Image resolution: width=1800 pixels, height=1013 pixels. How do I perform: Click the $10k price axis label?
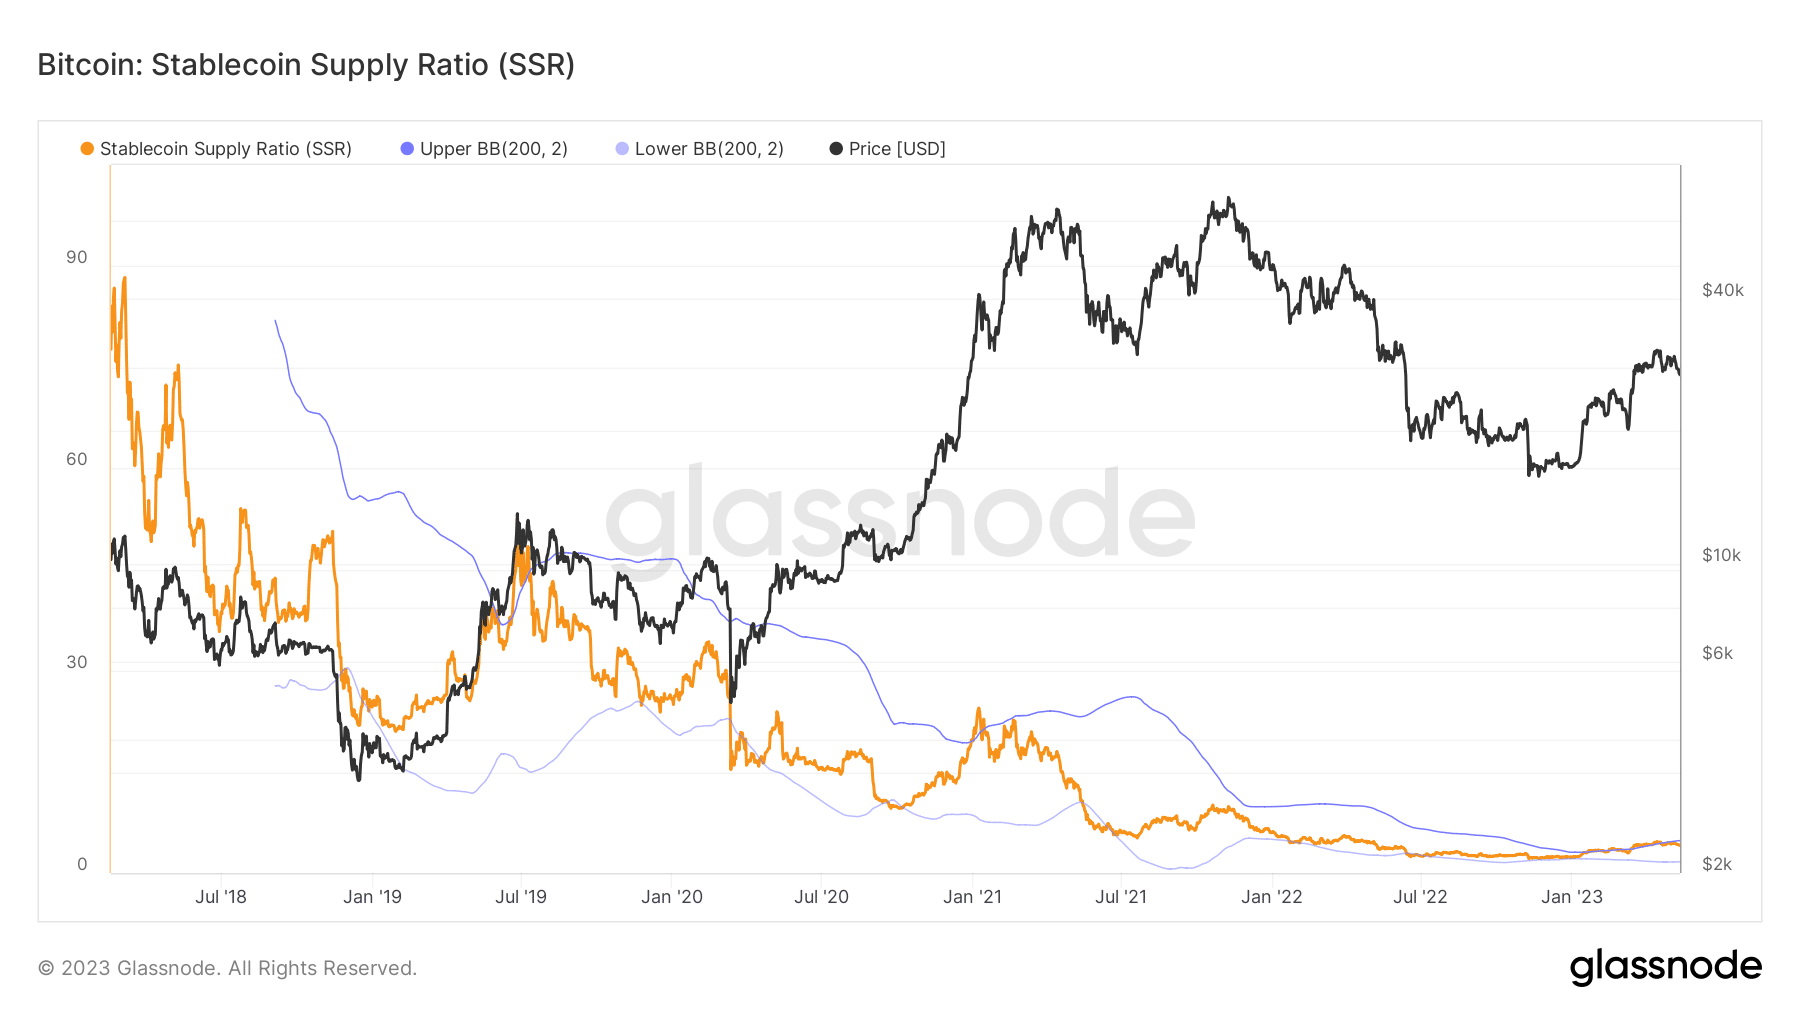[1722, 555]
